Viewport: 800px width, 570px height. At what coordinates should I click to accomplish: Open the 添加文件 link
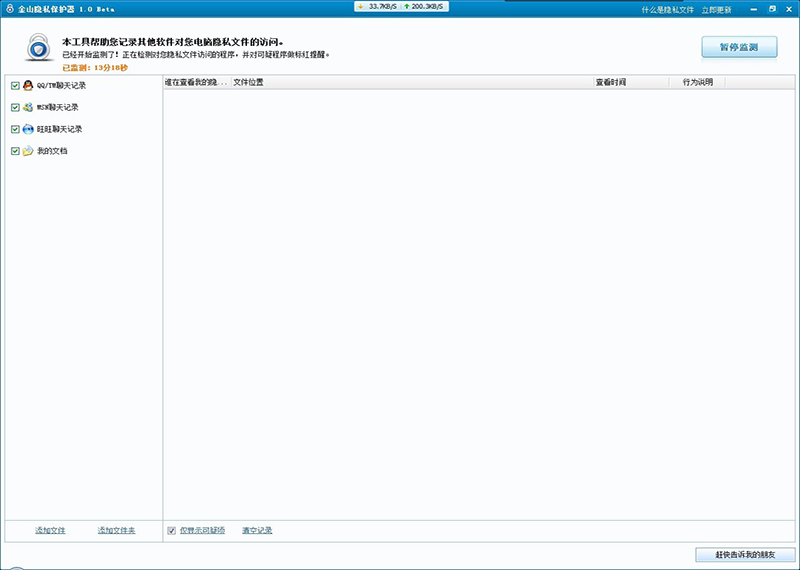click(x=50, y=531)
